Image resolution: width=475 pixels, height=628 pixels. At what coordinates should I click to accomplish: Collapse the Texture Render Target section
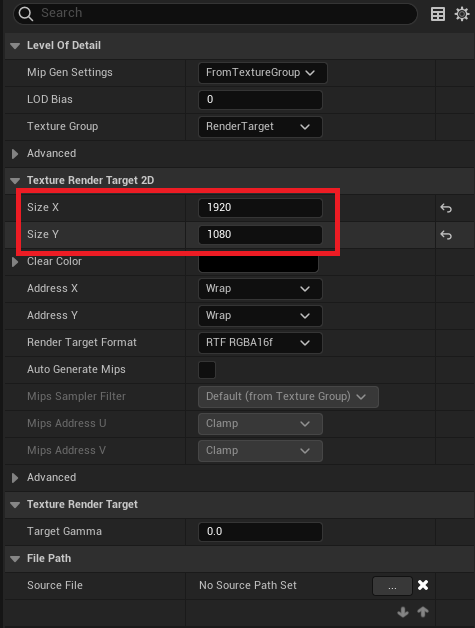(x=15, y=505)
